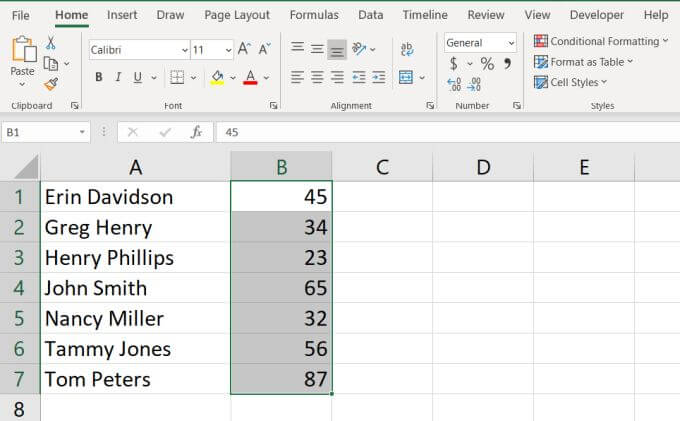Increase decimal places

454,84
